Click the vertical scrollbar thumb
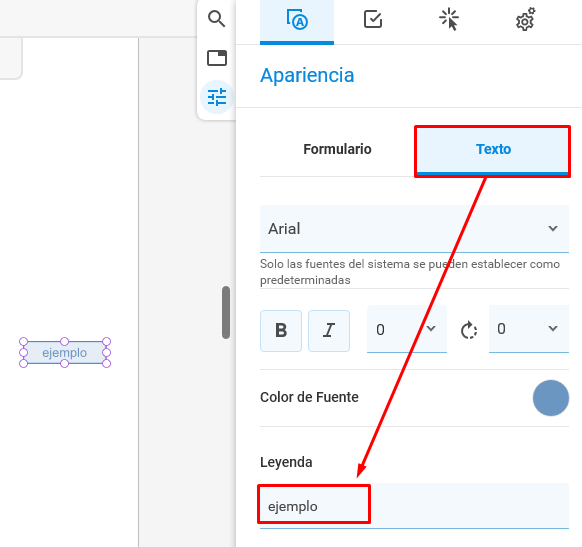This screenshot has width=582, height=547. pyautogui.click(x=226, y=312)
